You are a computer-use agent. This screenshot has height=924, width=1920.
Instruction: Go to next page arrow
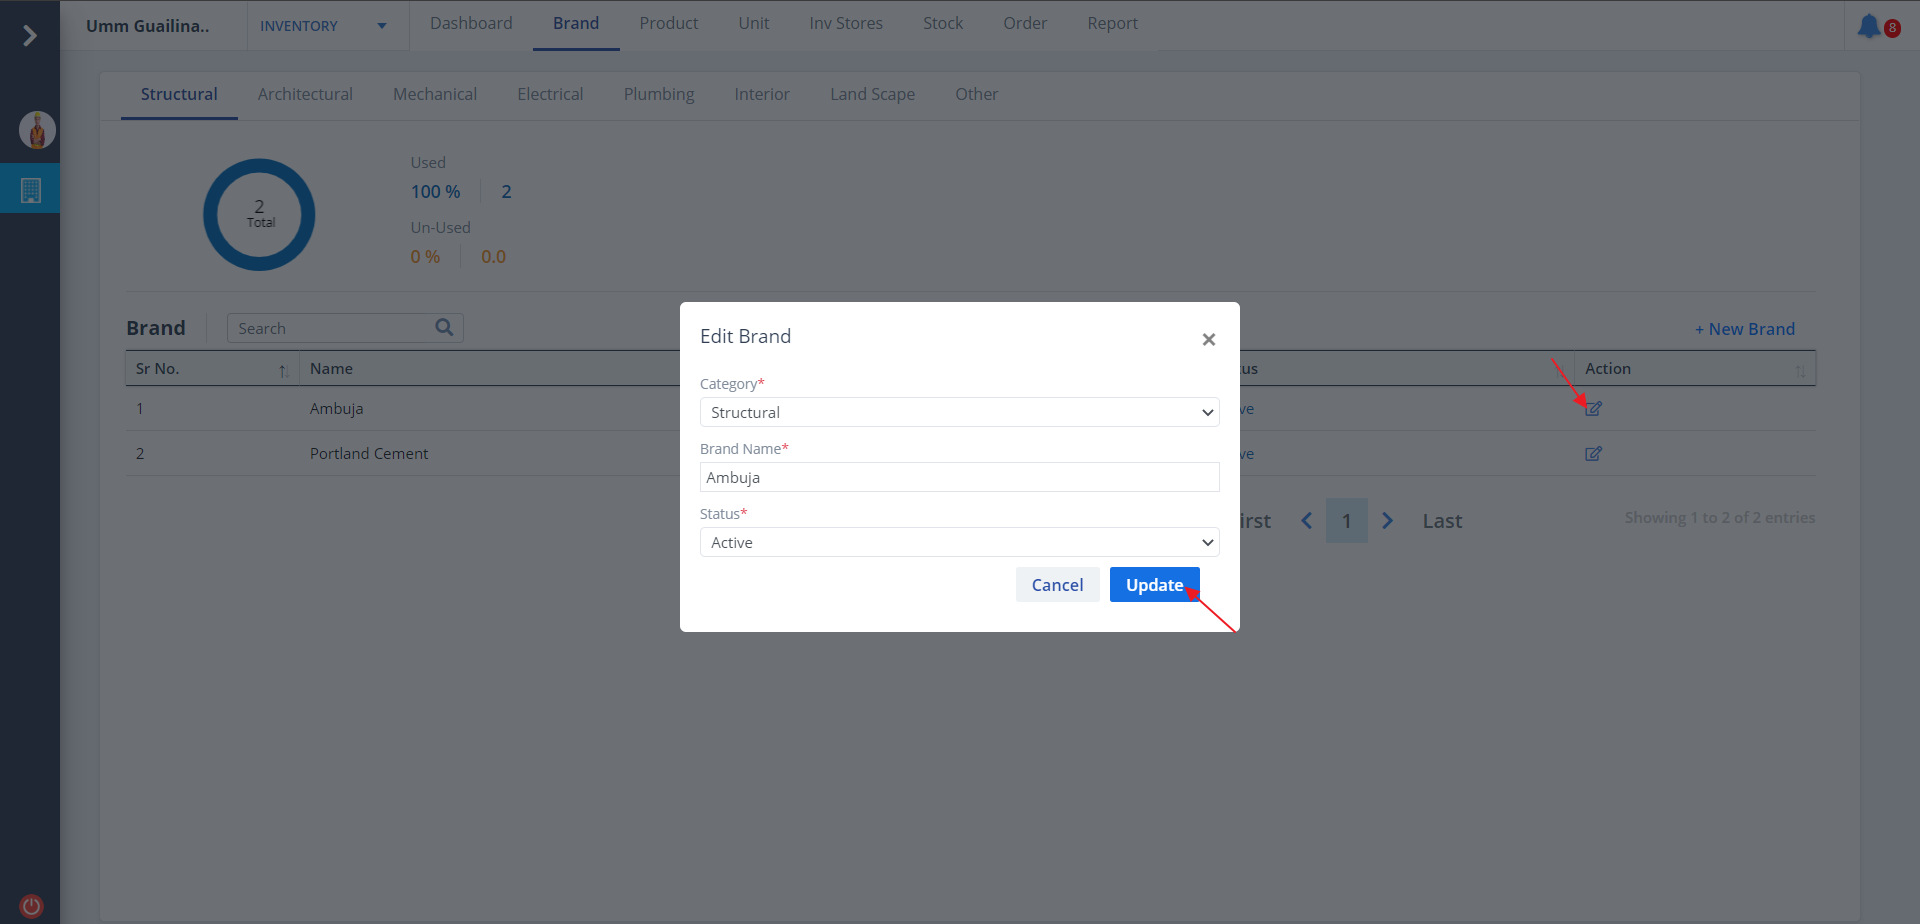(1387, 521)
